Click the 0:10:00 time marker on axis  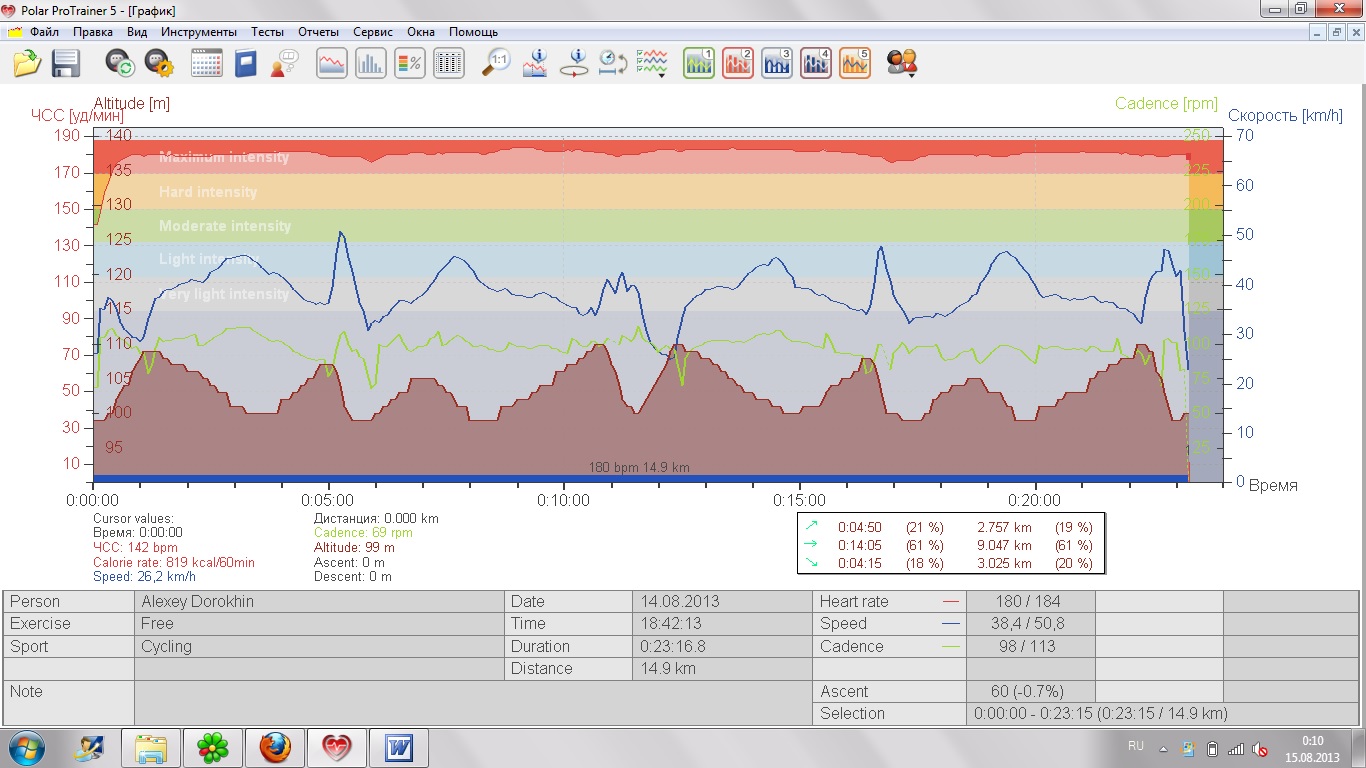[x=564, y=500]
